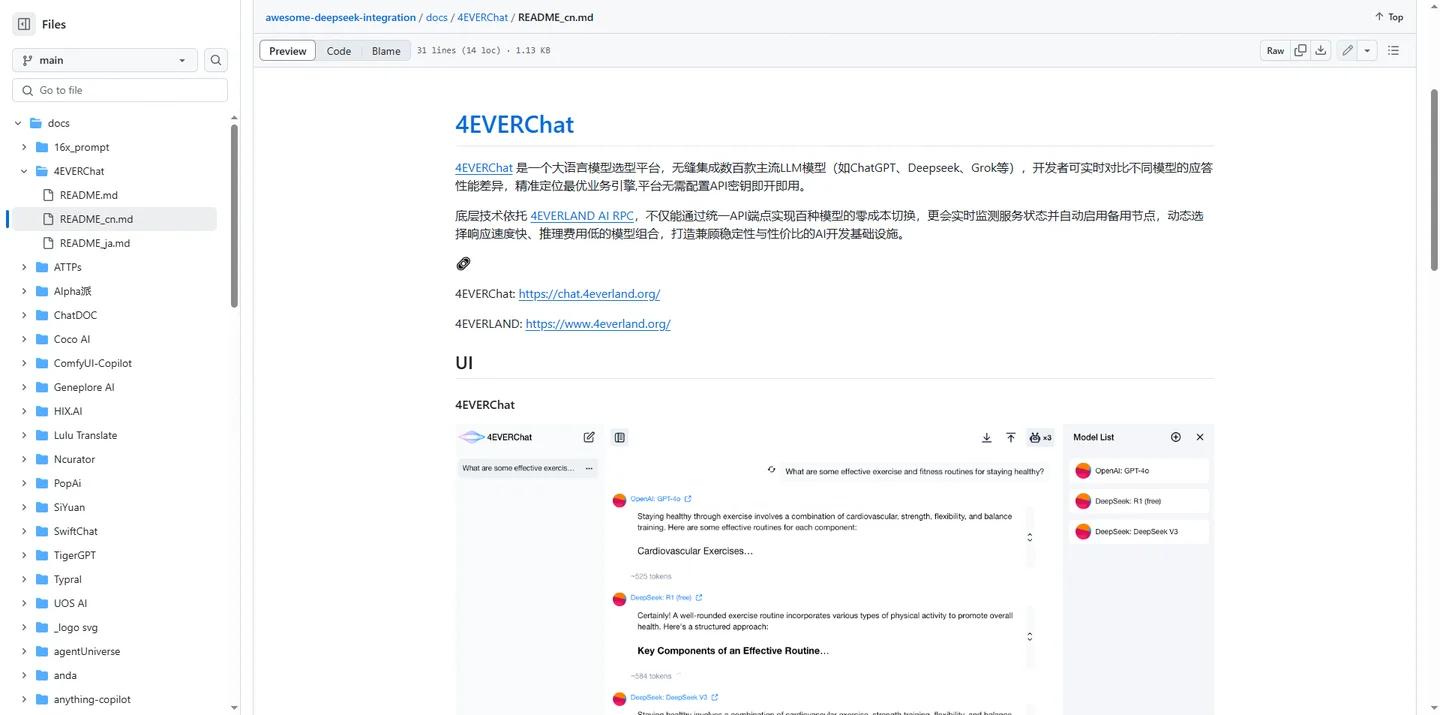The width and height of the screenshot is (1440, 715).
Task: Click the UI section heading
Action: coord(464,363)
